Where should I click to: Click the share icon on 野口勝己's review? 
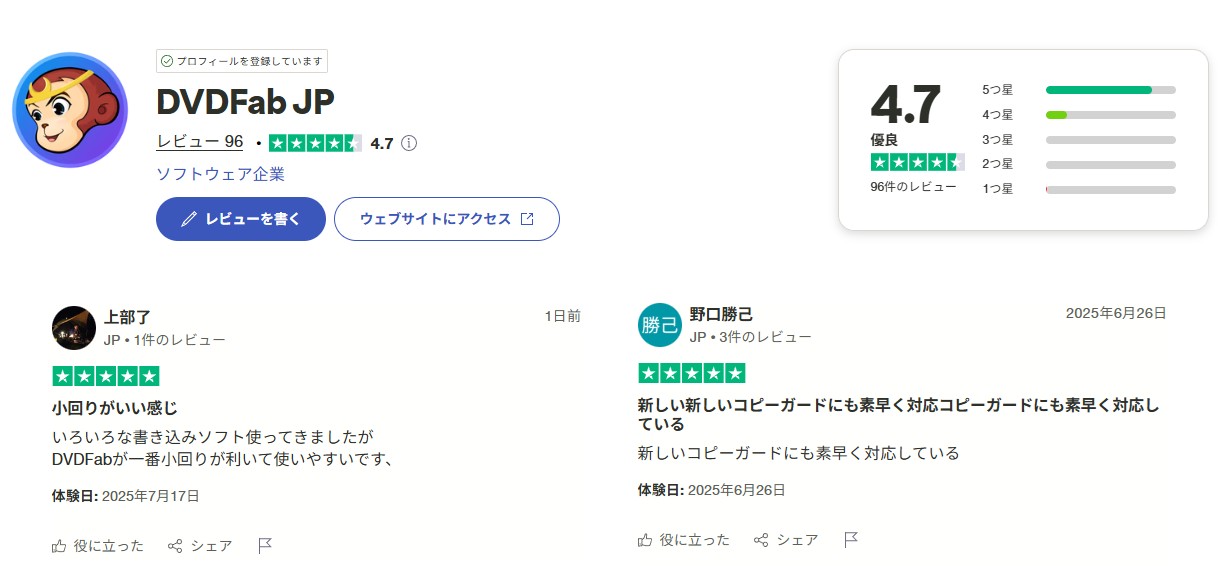click(x=761, y=540)
